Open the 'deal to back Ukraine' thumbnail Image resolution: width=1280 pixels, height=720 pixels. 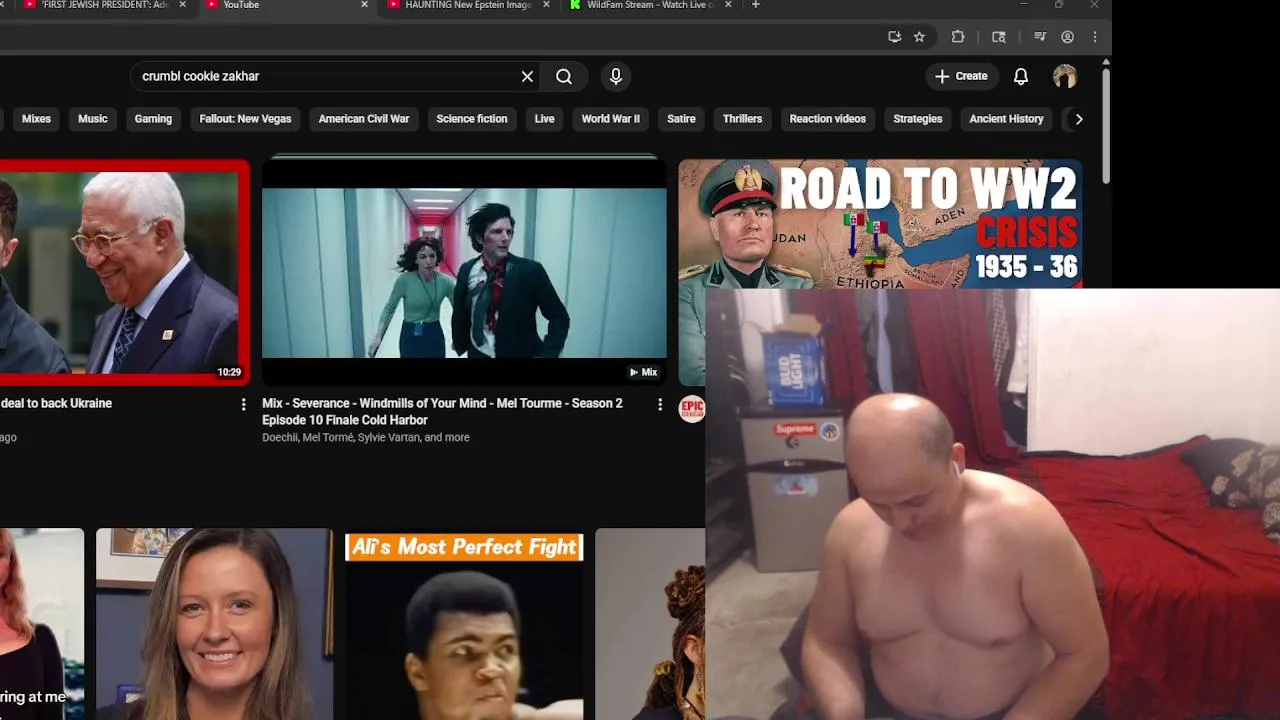coord(123,272)
